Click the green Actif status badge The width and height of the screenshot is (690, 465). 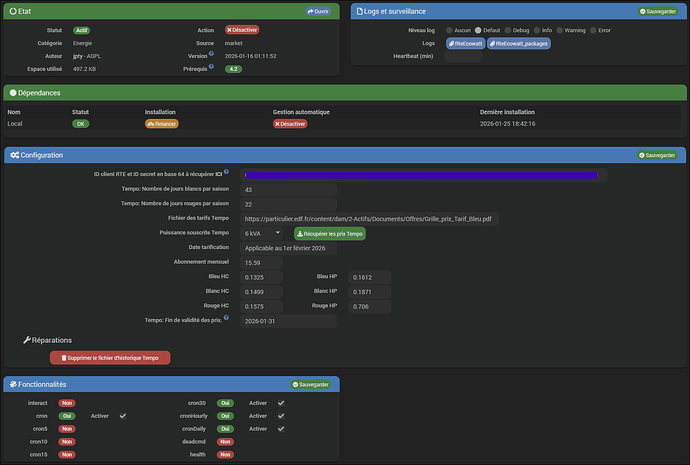81,30
